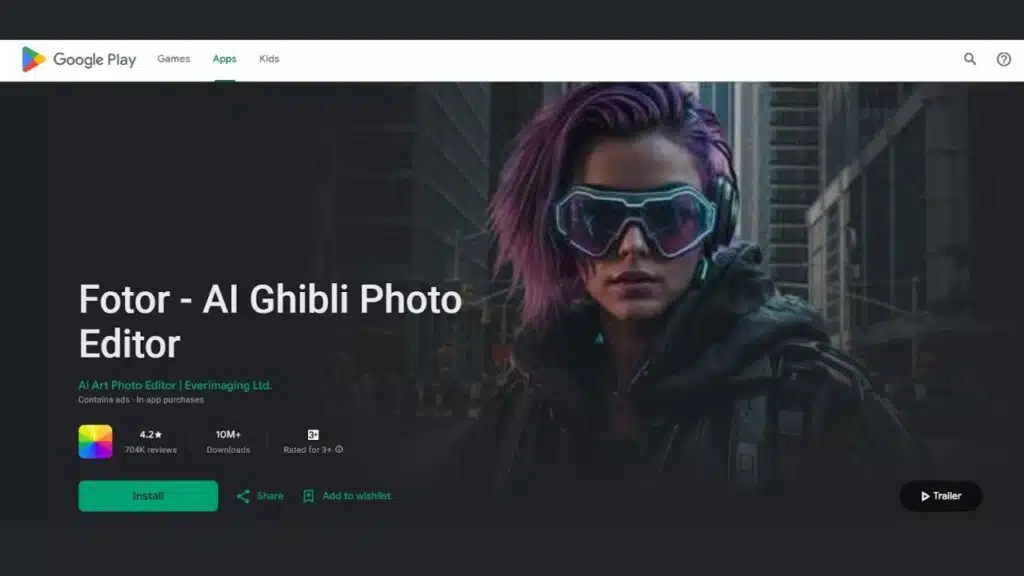Click the 4.2 star rating
The width and height of the screenshot is (1024, 576).
tap(150, 435)
